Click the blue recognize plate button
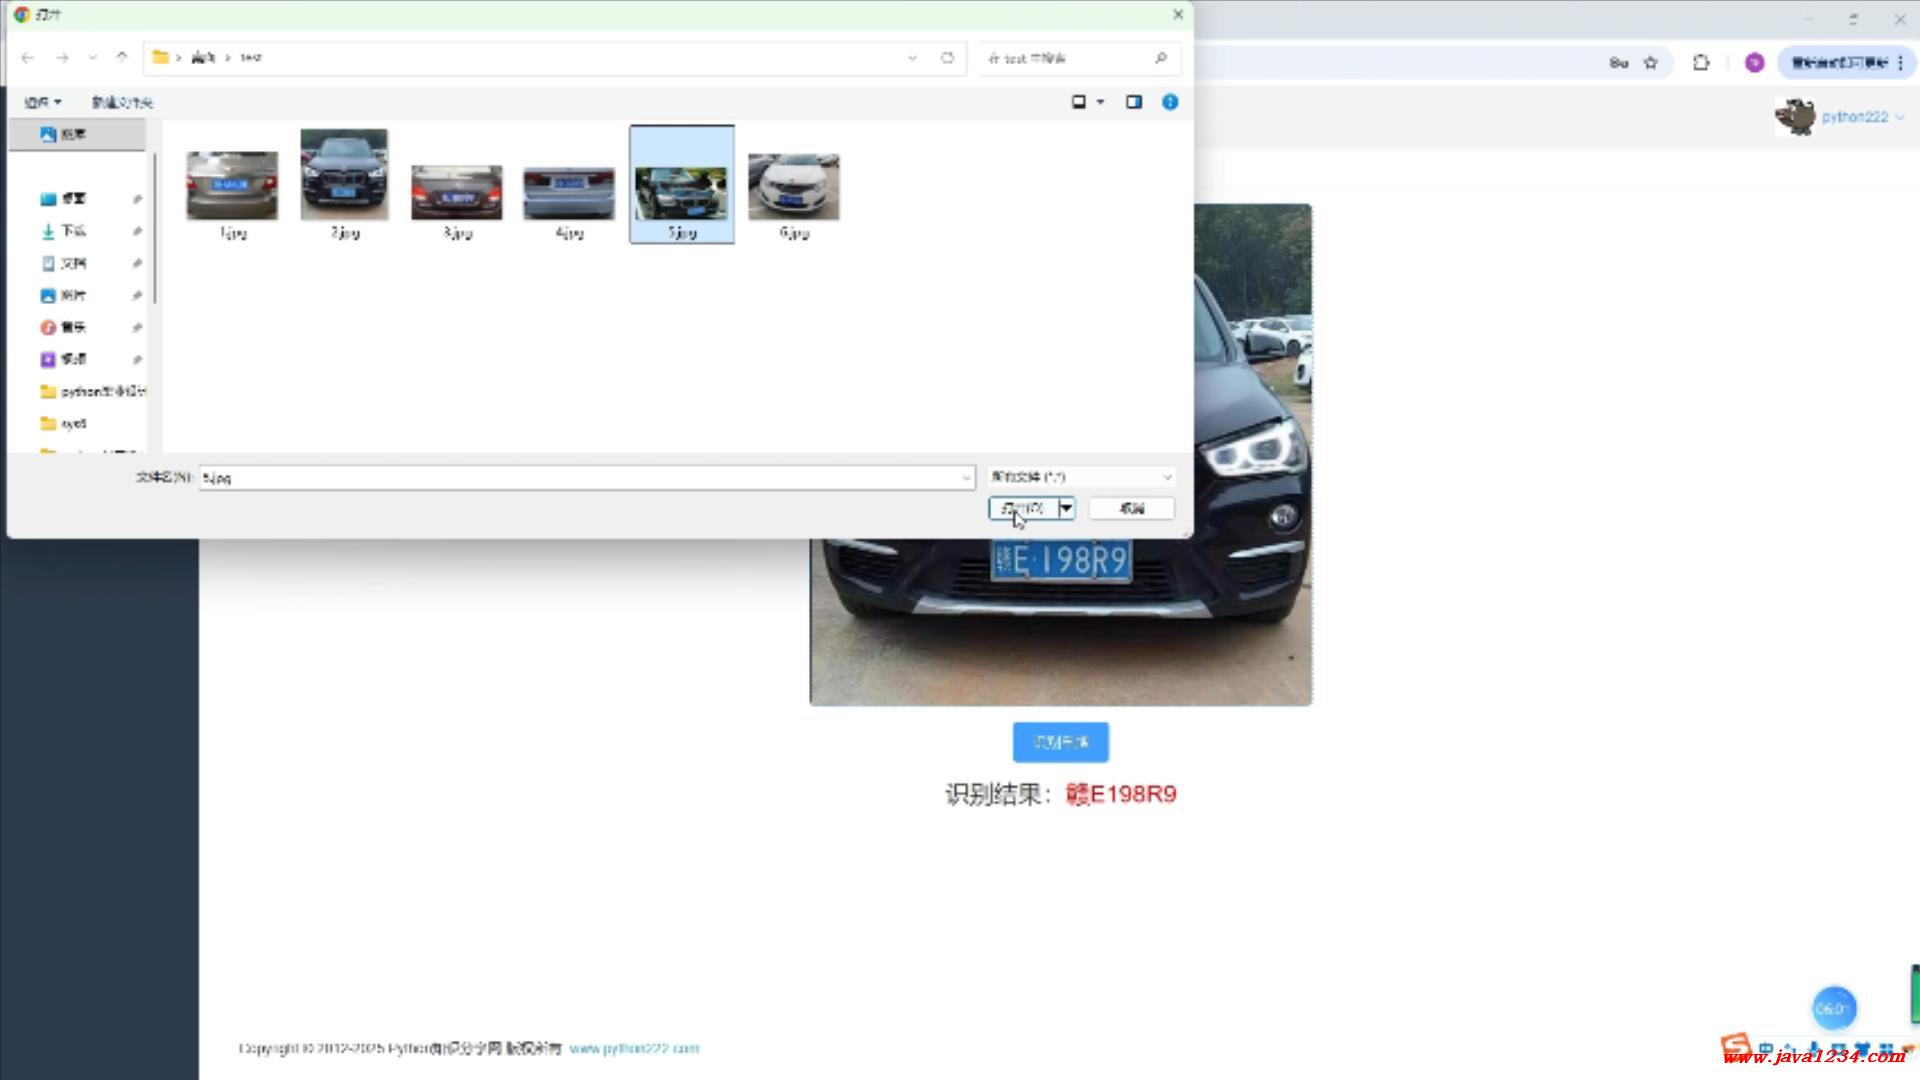This screenshot has width=1920, height=1080. (1060, 742)
